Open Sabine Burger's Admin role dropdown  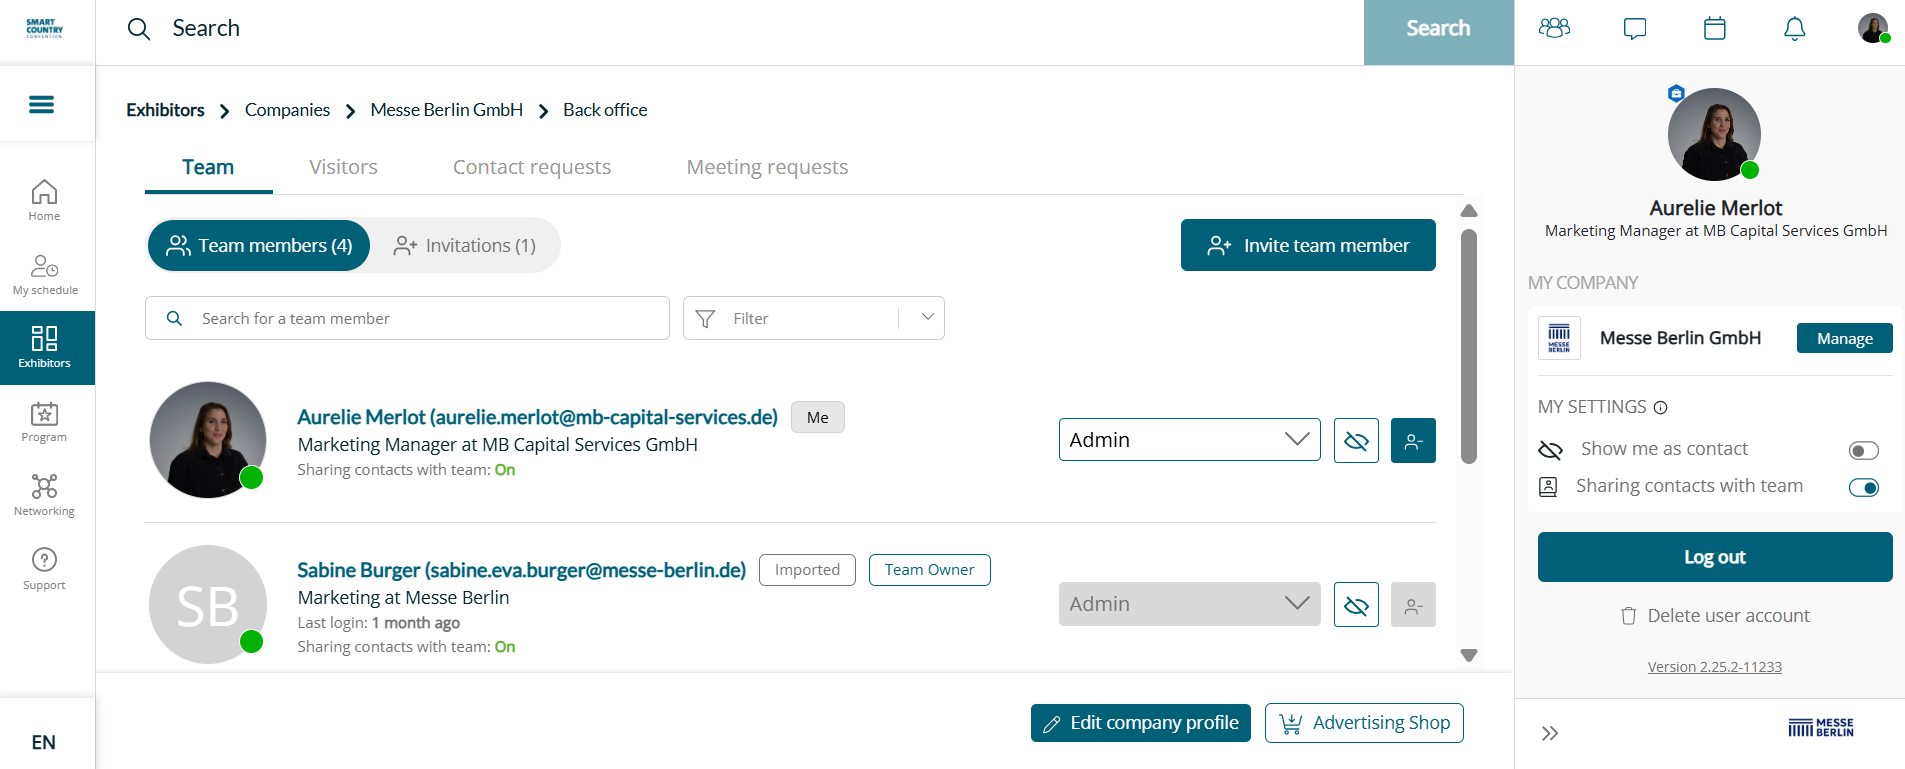click(1190, 604)
